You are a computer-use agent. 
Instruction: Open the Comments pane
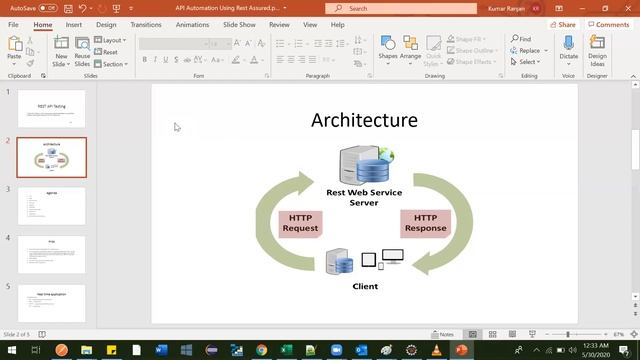tap(609, 24)
